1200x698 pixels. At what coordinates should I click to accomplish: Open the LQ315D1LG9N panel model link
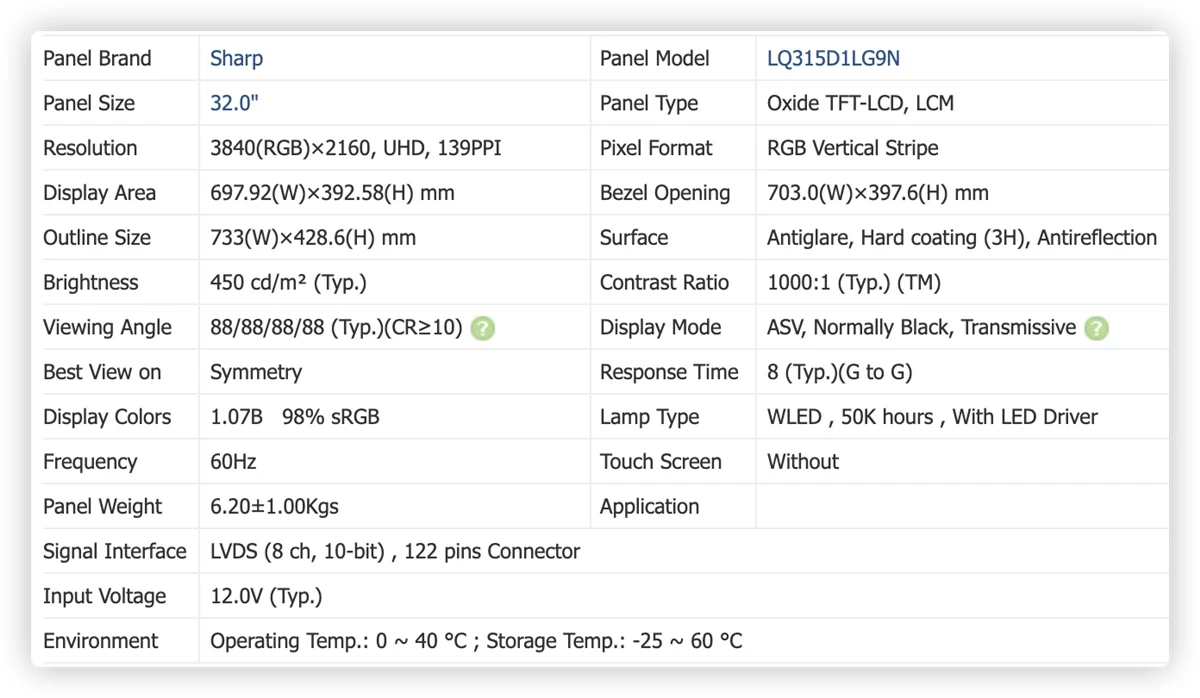coord(833,58)
